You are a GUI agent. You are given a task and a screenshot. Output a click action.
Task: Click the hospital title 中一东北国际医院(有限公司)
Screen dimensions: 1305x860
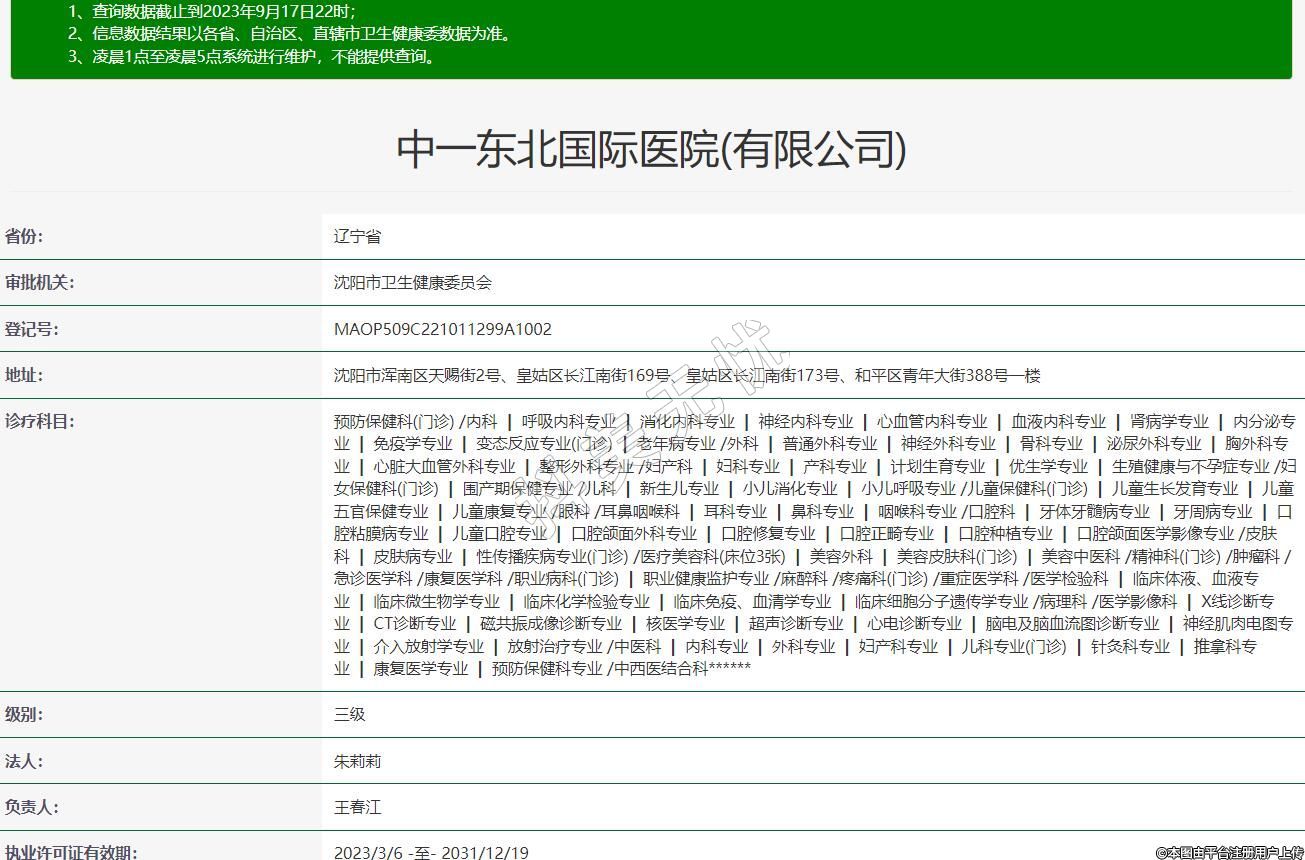[652, 150]
